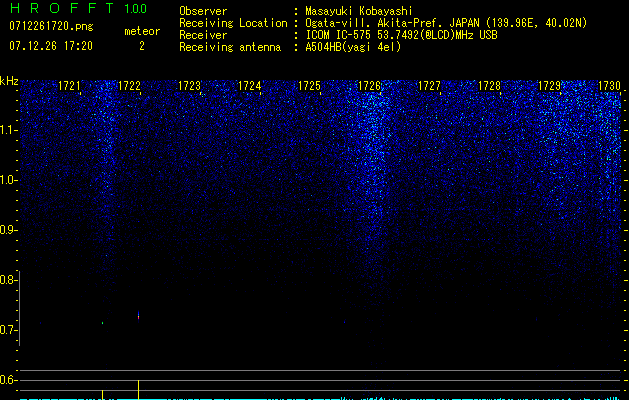Click the tall yellow signal bar under 1722
Viewport: 629px width, 400px height.
138,390
